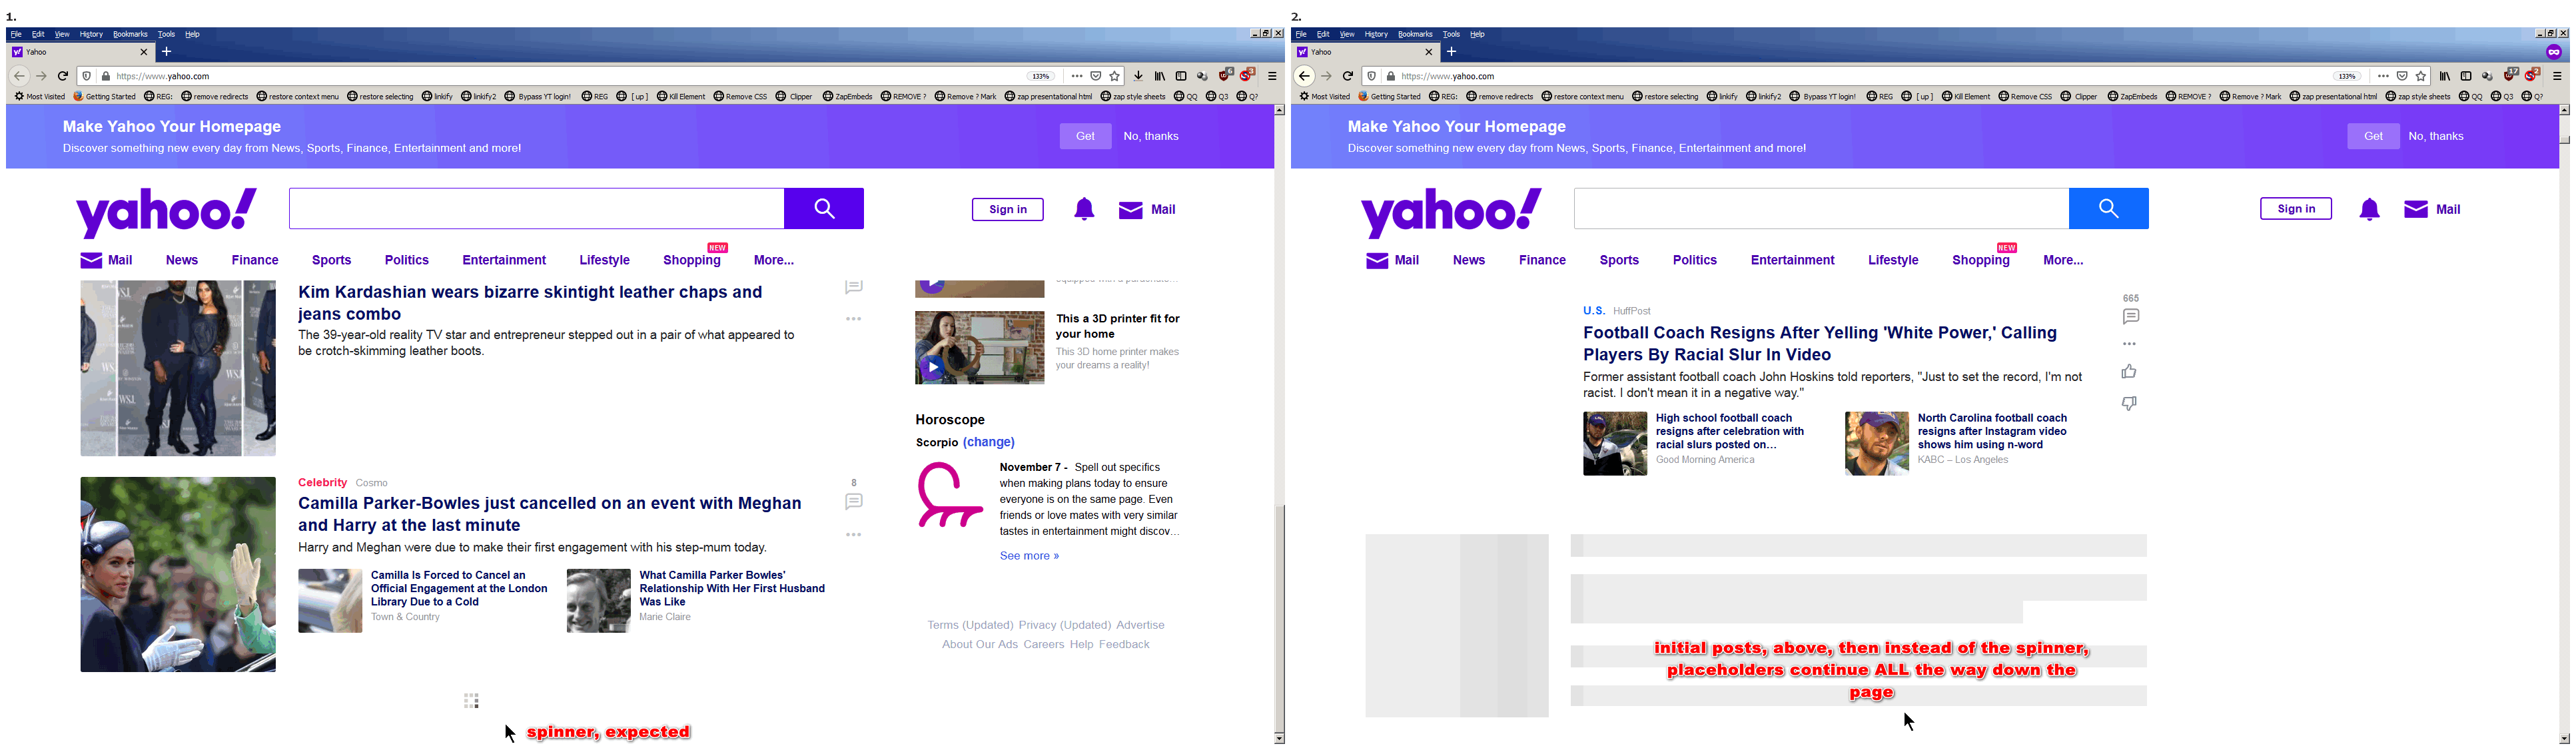Image resolution: width=2576 pixels, height=750 pixels.
Task: Open the Library icon in the left window toolbar
Action: [x=1160, y=76]
